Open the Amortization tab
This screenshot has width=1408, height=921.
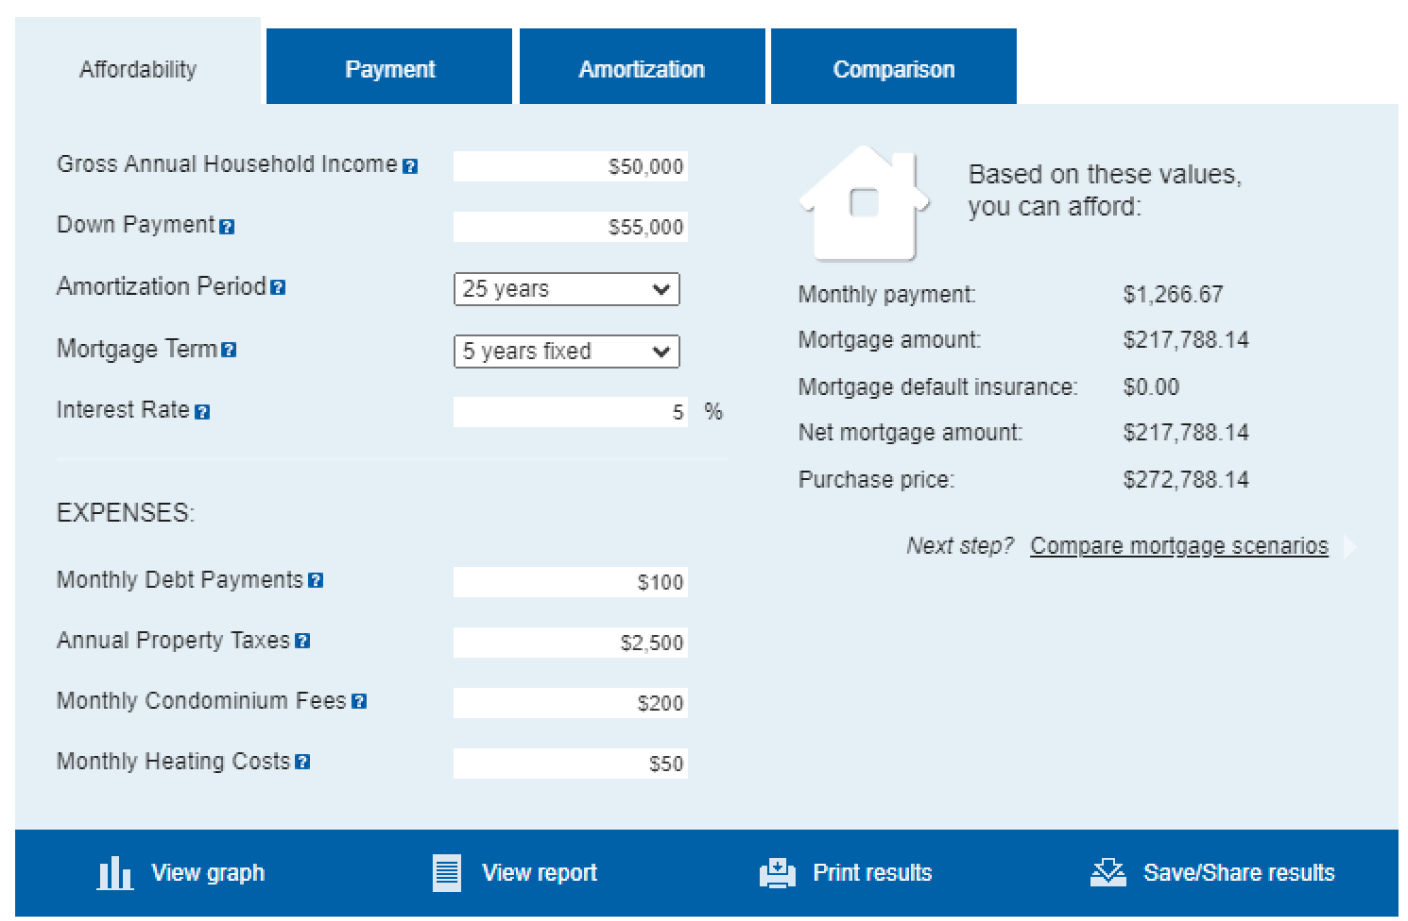point(641,68)
